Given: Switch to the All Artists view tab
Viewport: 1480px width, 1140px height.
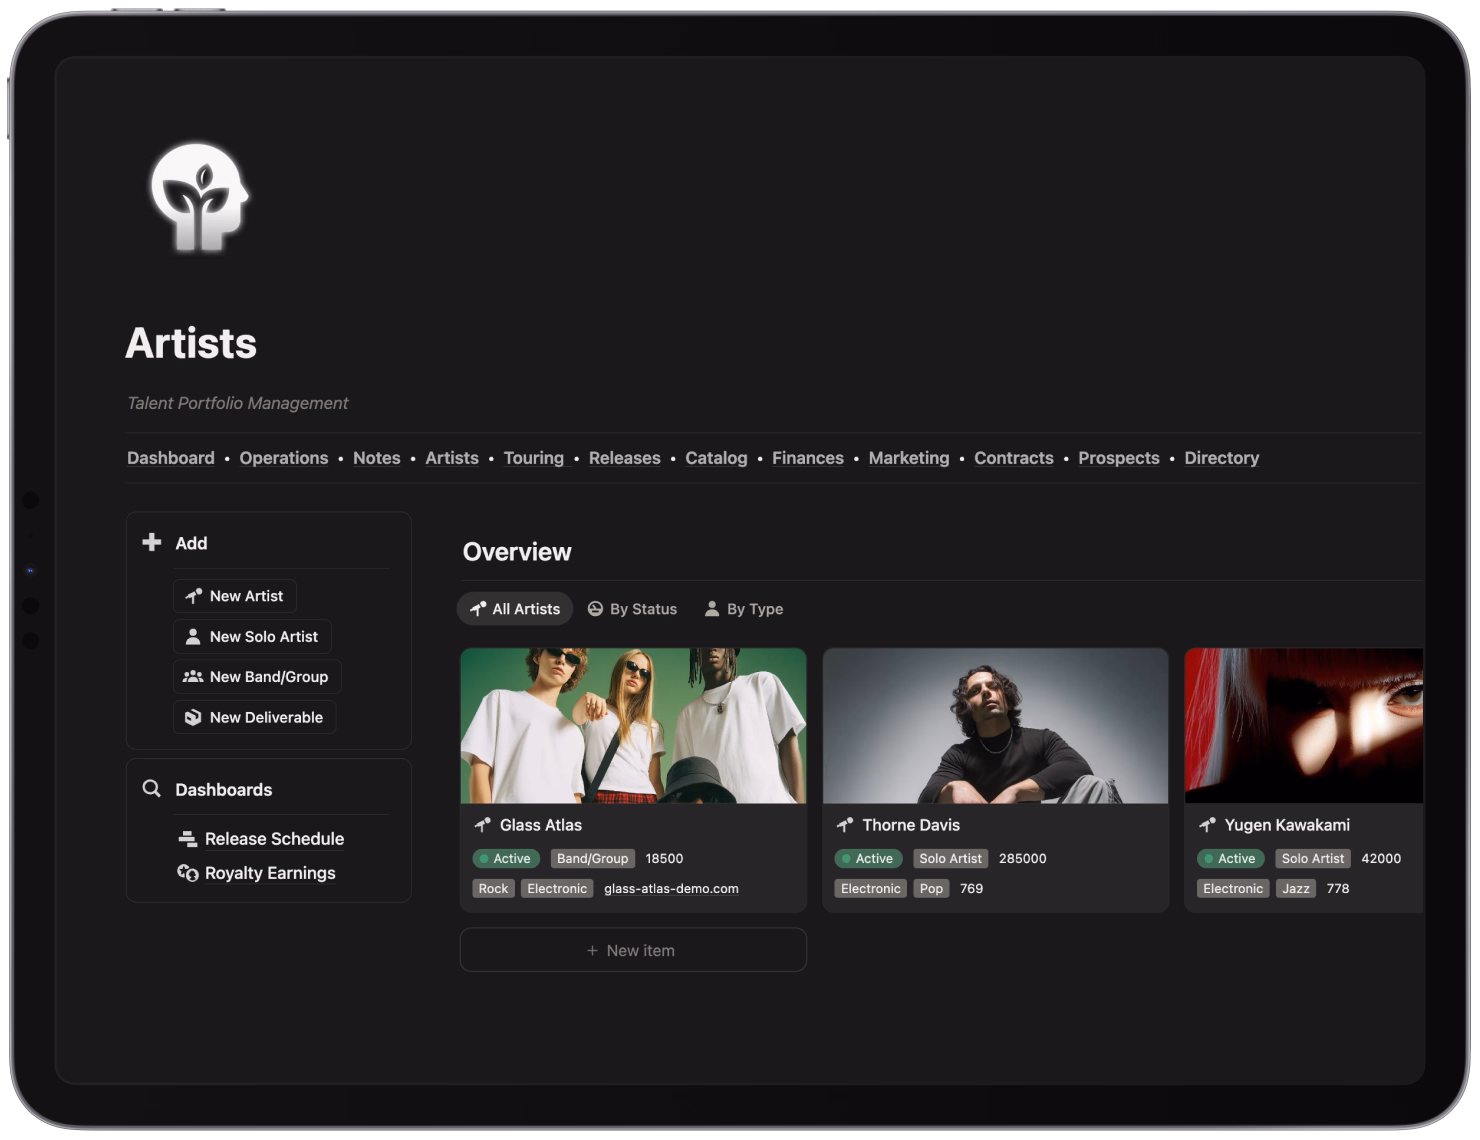Looking at the screenshot, I should 515,609.
